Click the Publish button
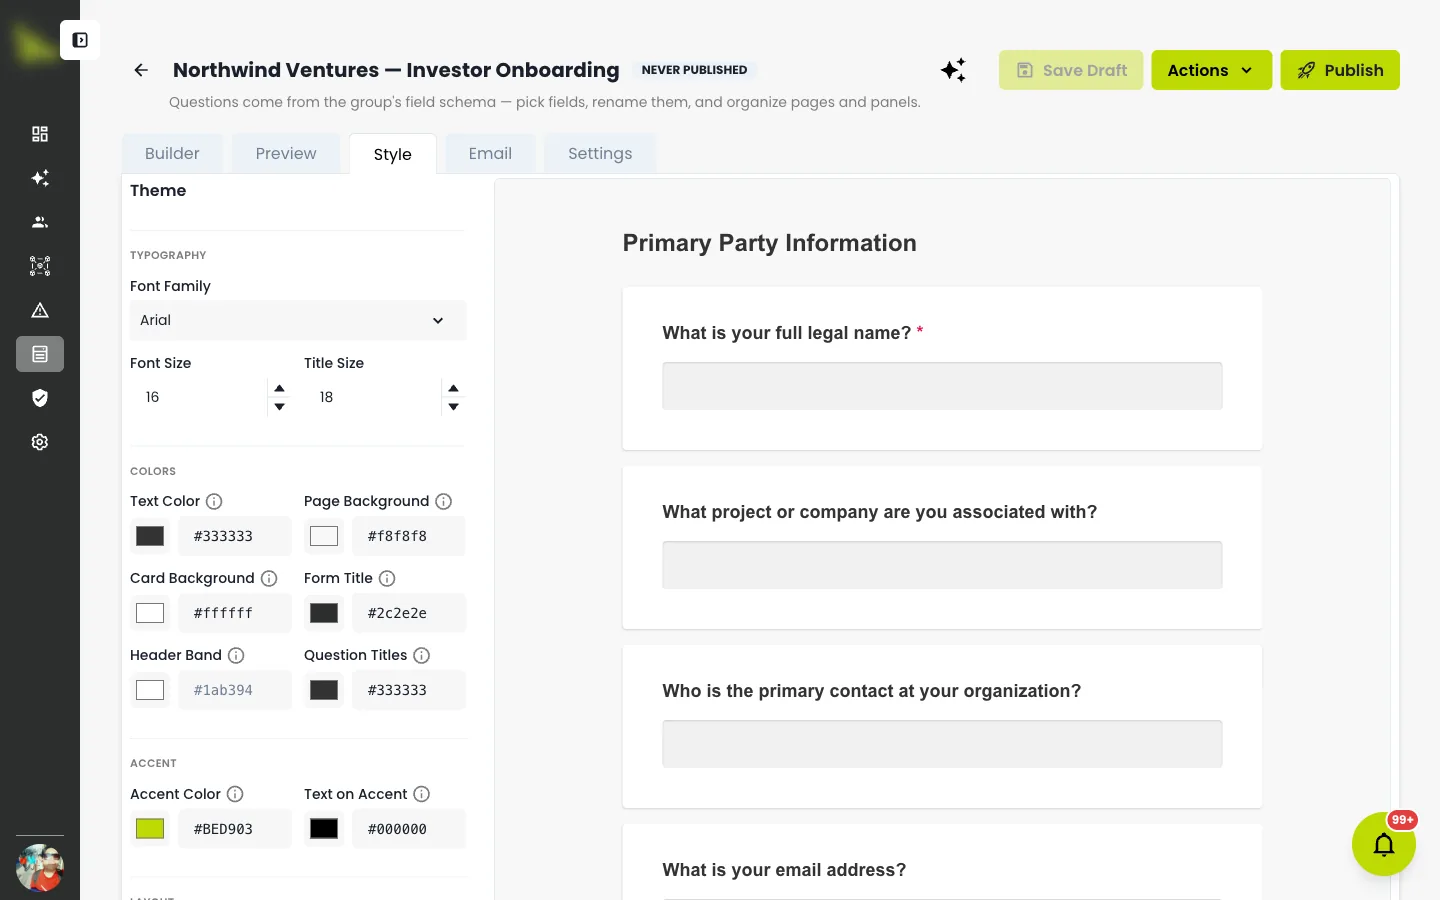Screen dimensions: 1440x900 tap(1340, 70)
